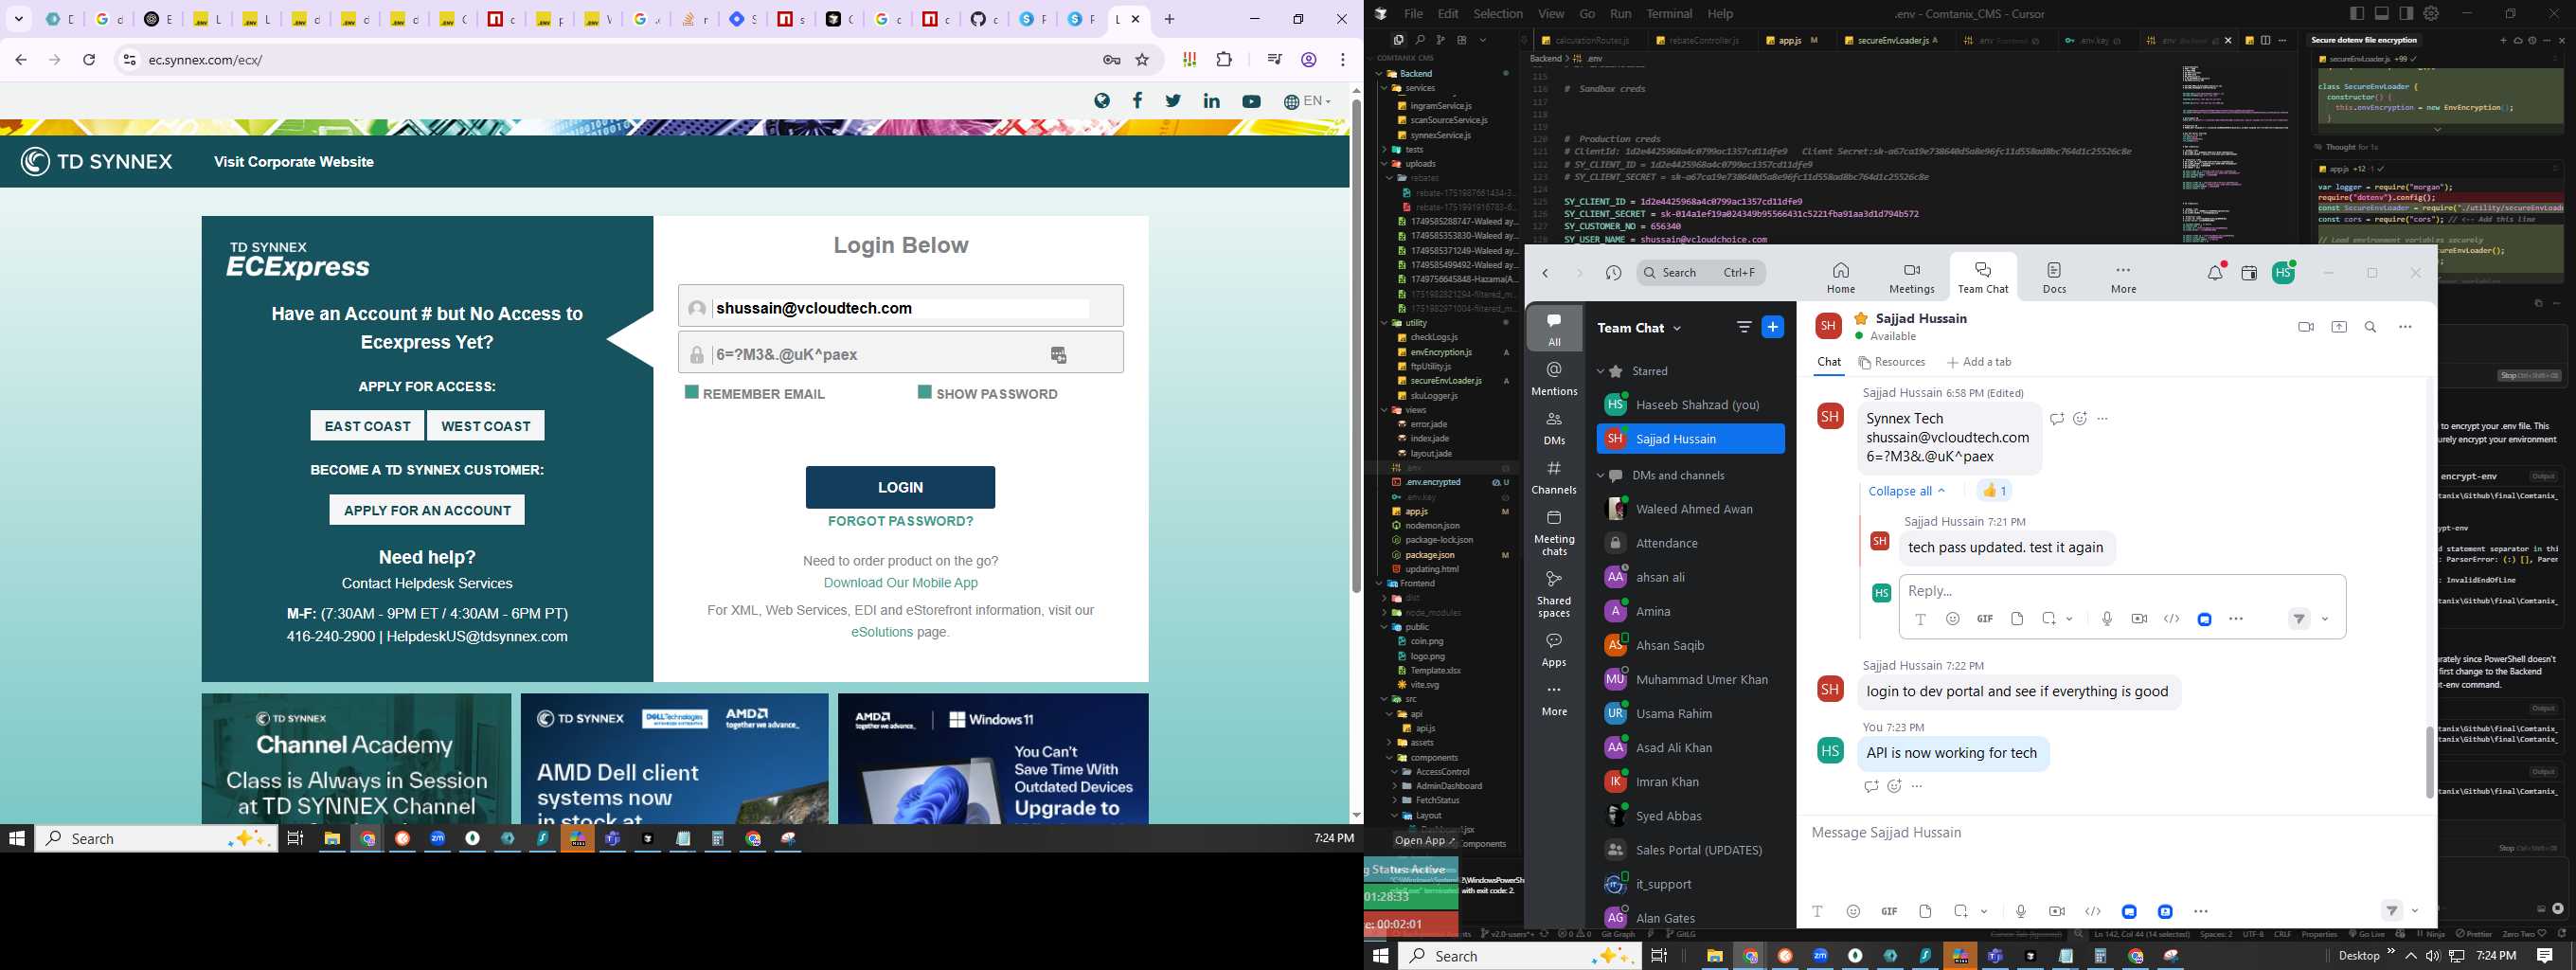Click the LinkedIn icon on TD SYNNEX page
This screenshot has width=2576, height=970.
click(x=1212, y=101)
